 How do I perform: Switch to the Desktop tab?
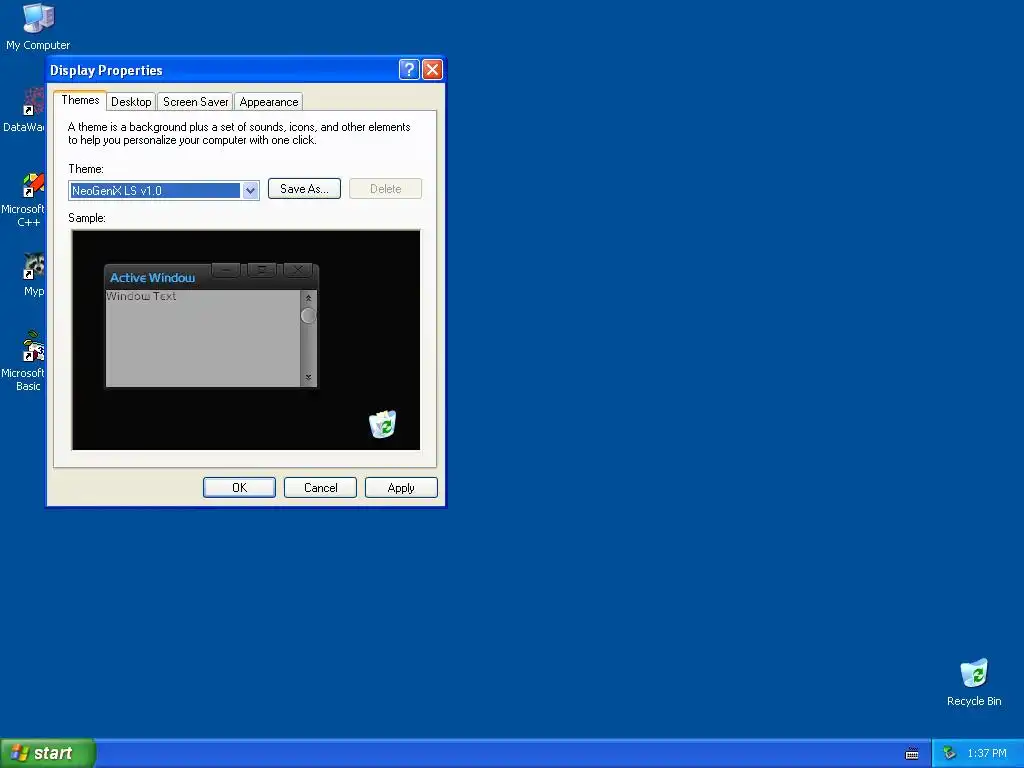point(131,101)
